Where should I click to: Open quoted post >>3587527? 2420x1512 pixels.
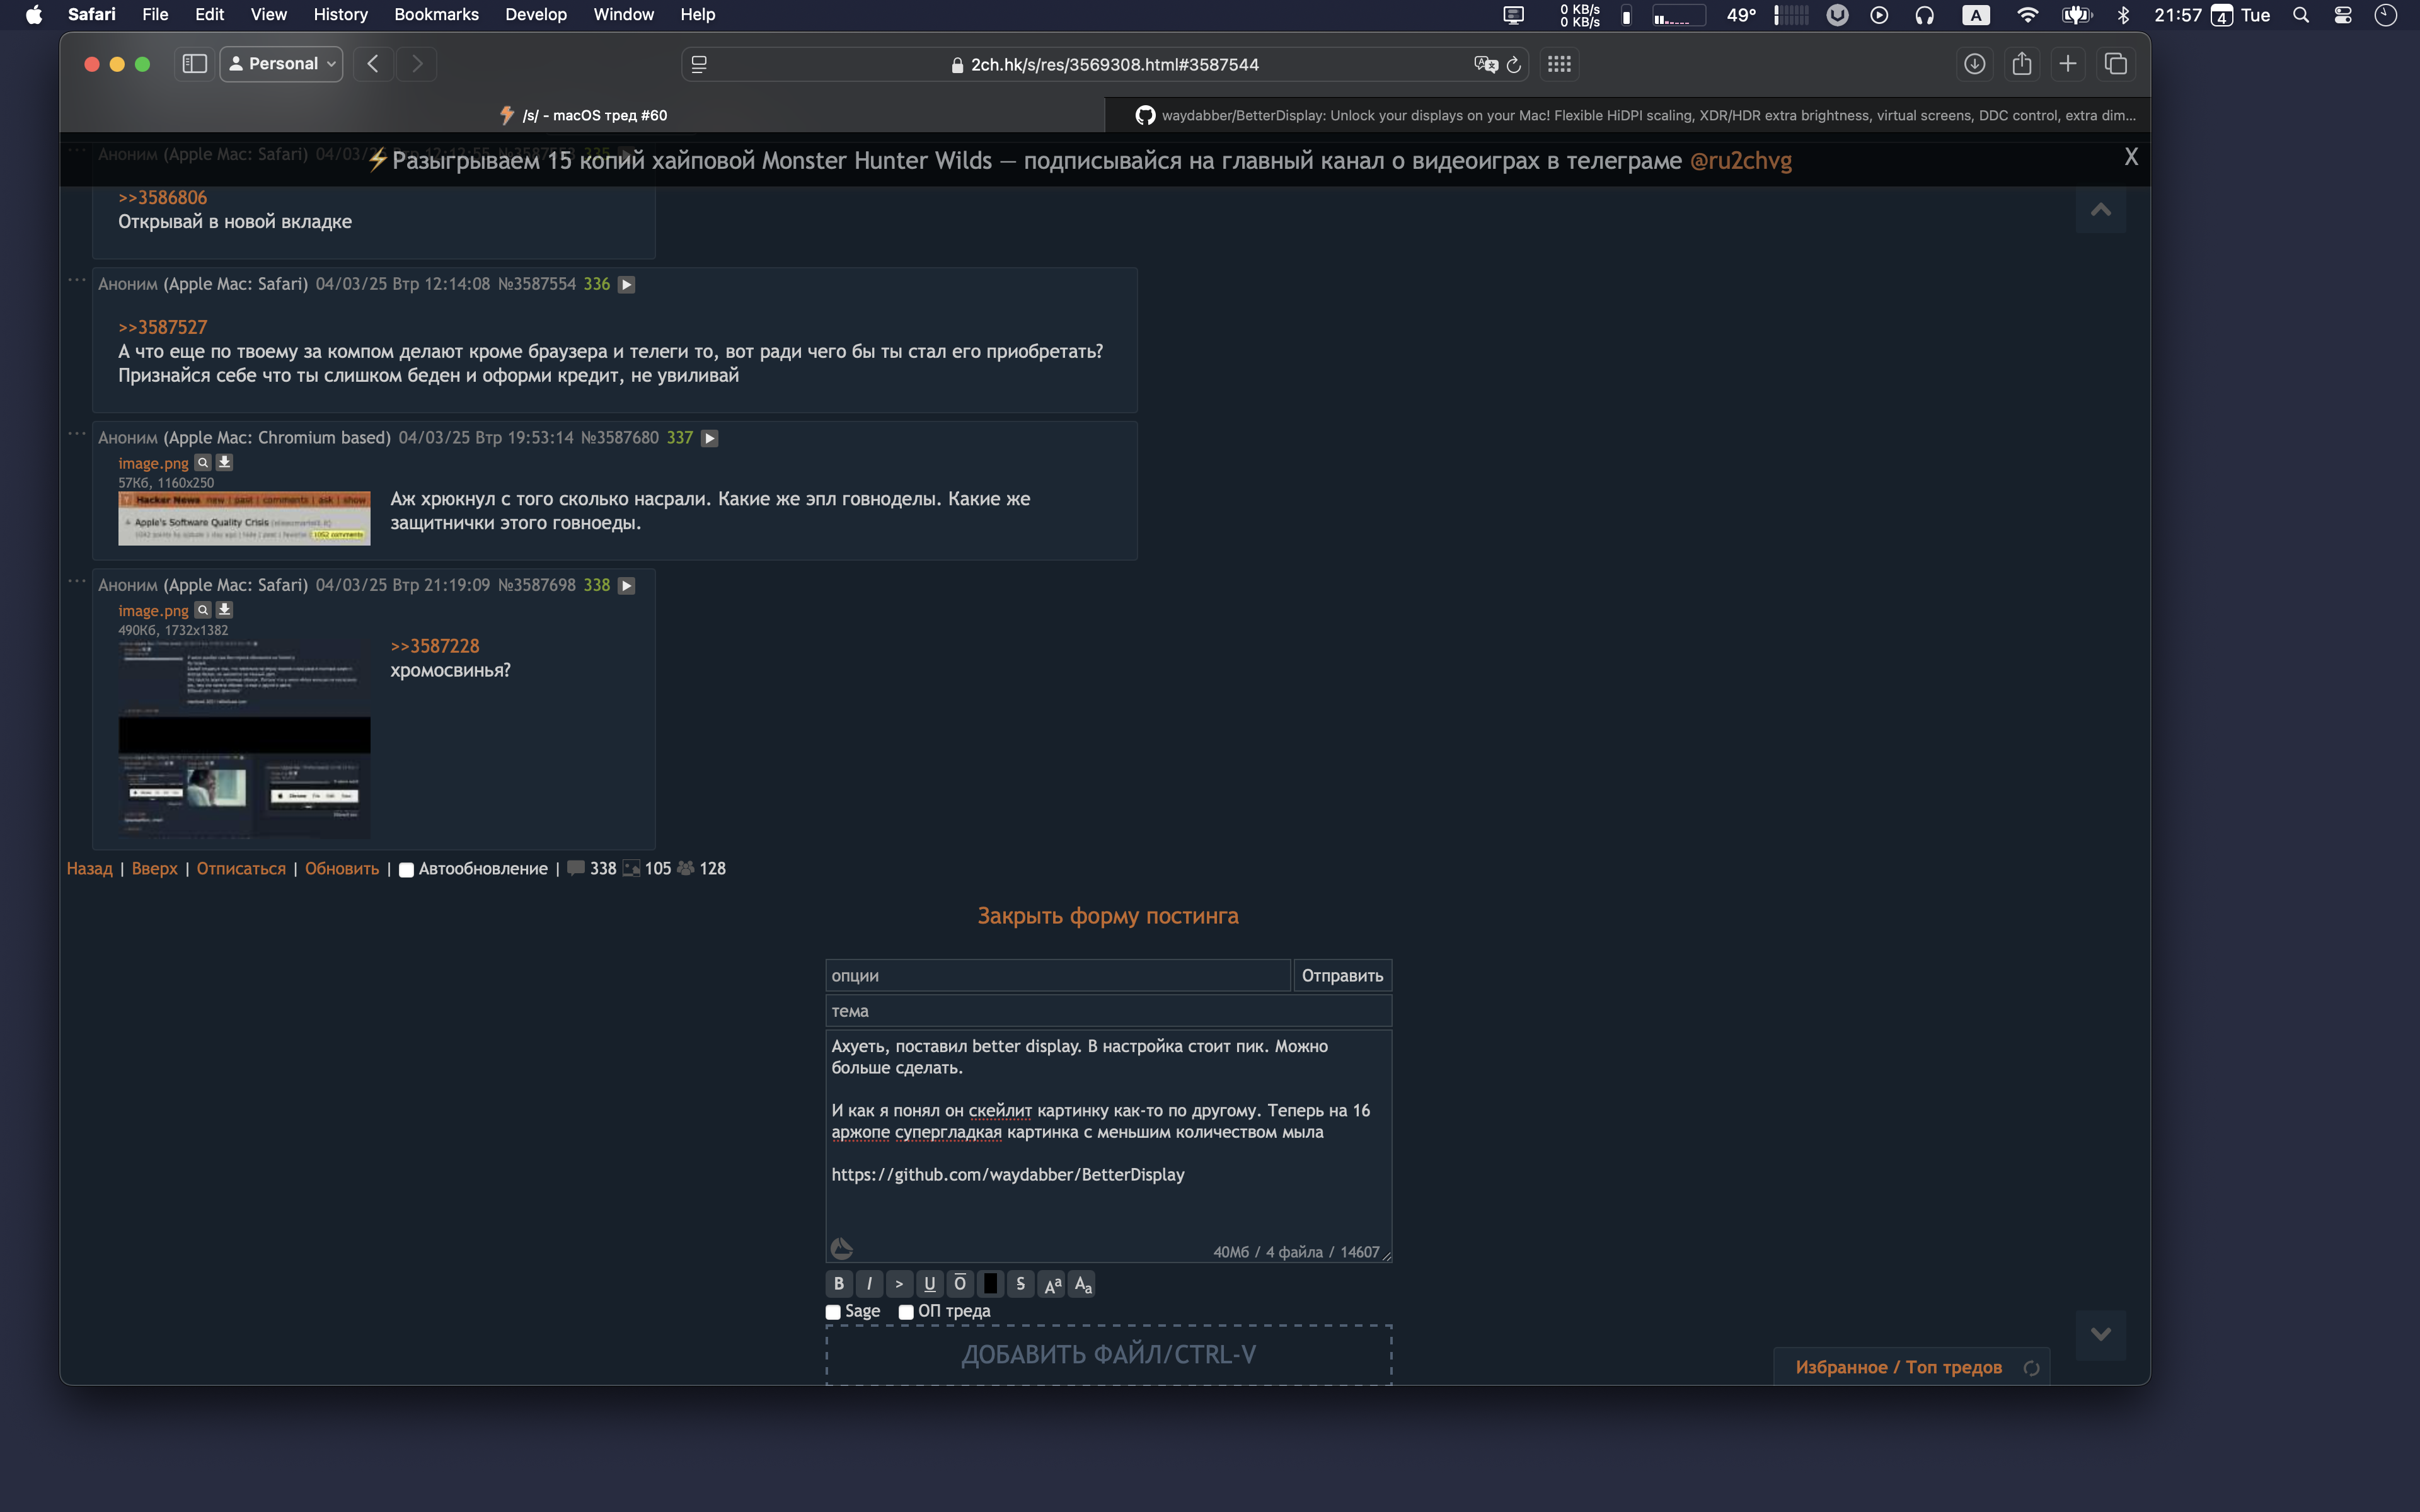(162, 328)
